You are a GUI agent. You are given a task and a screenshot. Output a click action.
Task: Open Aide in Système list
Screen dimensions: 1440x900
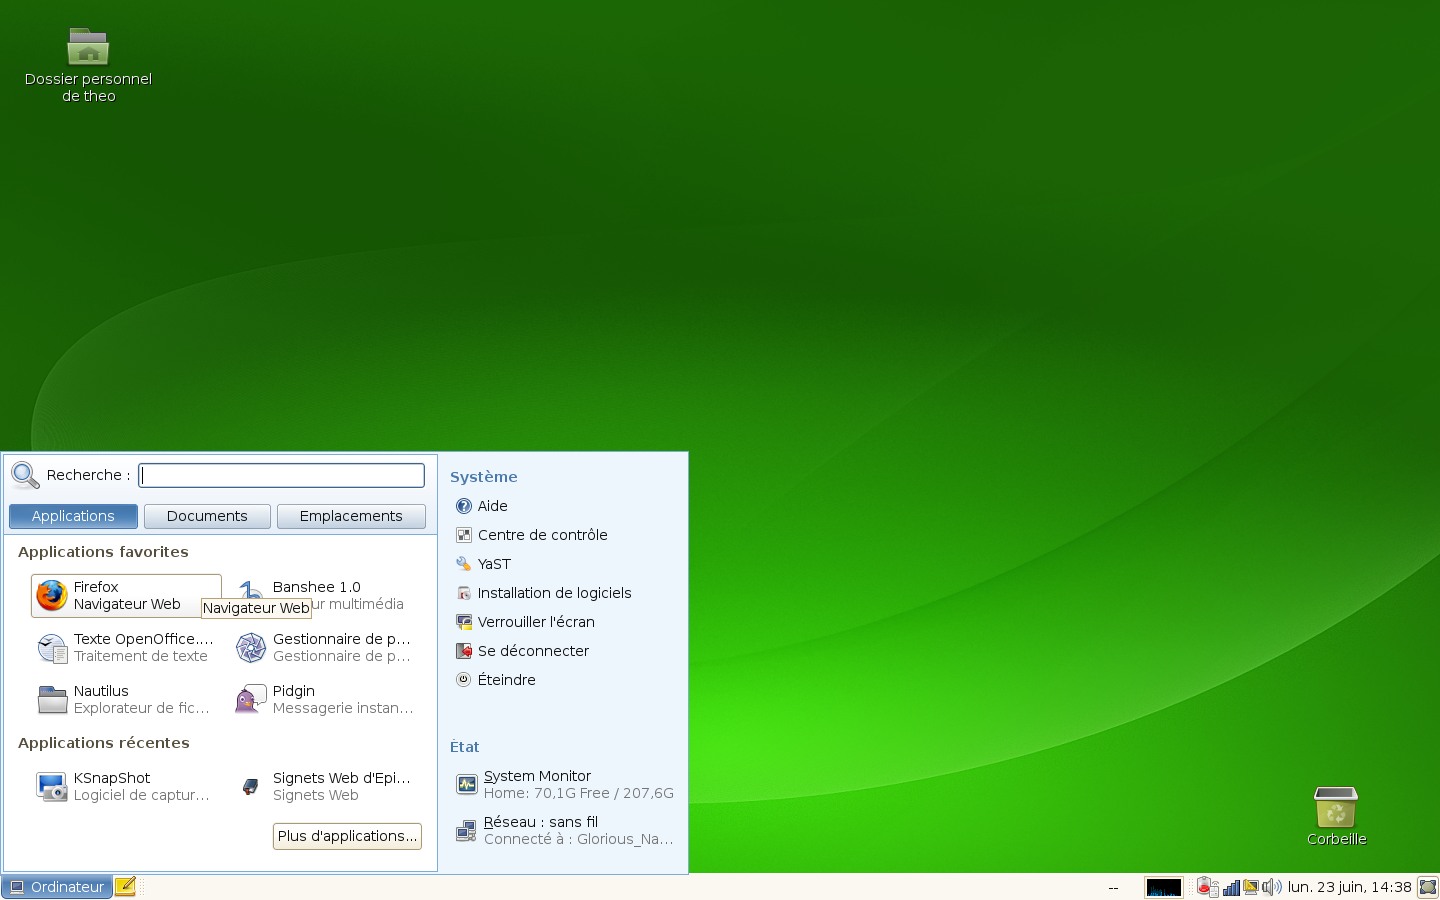click(482, 506)
